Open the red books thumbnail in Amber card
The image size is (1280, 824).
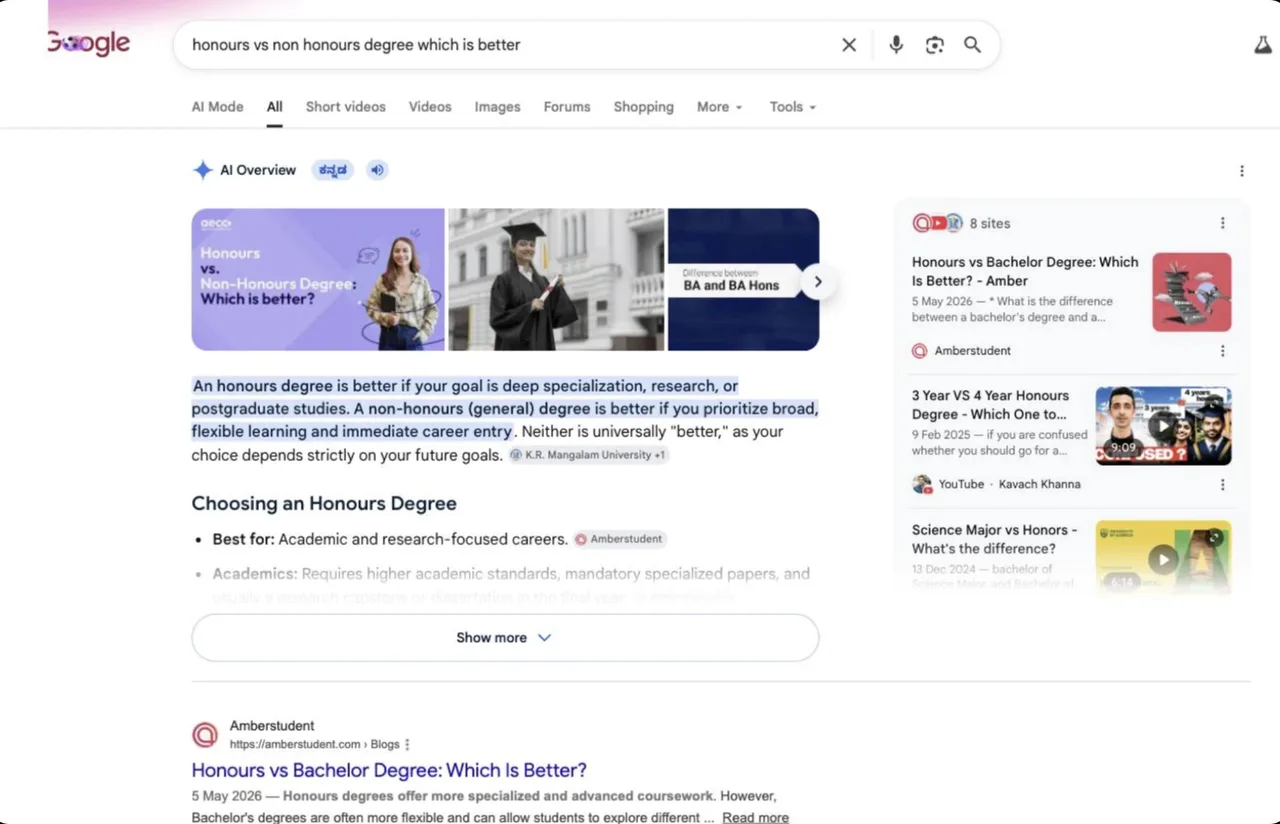[x=1192, y=292]
